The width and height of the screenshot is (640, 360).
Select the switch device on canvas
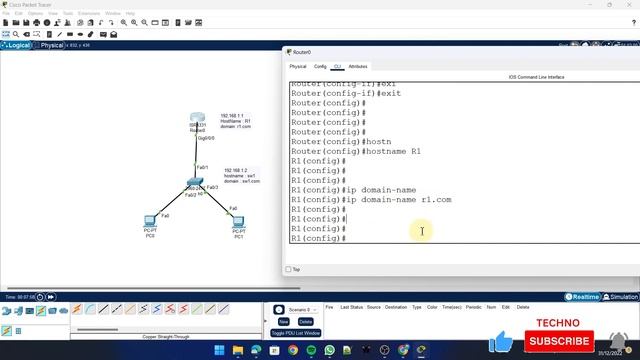(195, 182)
